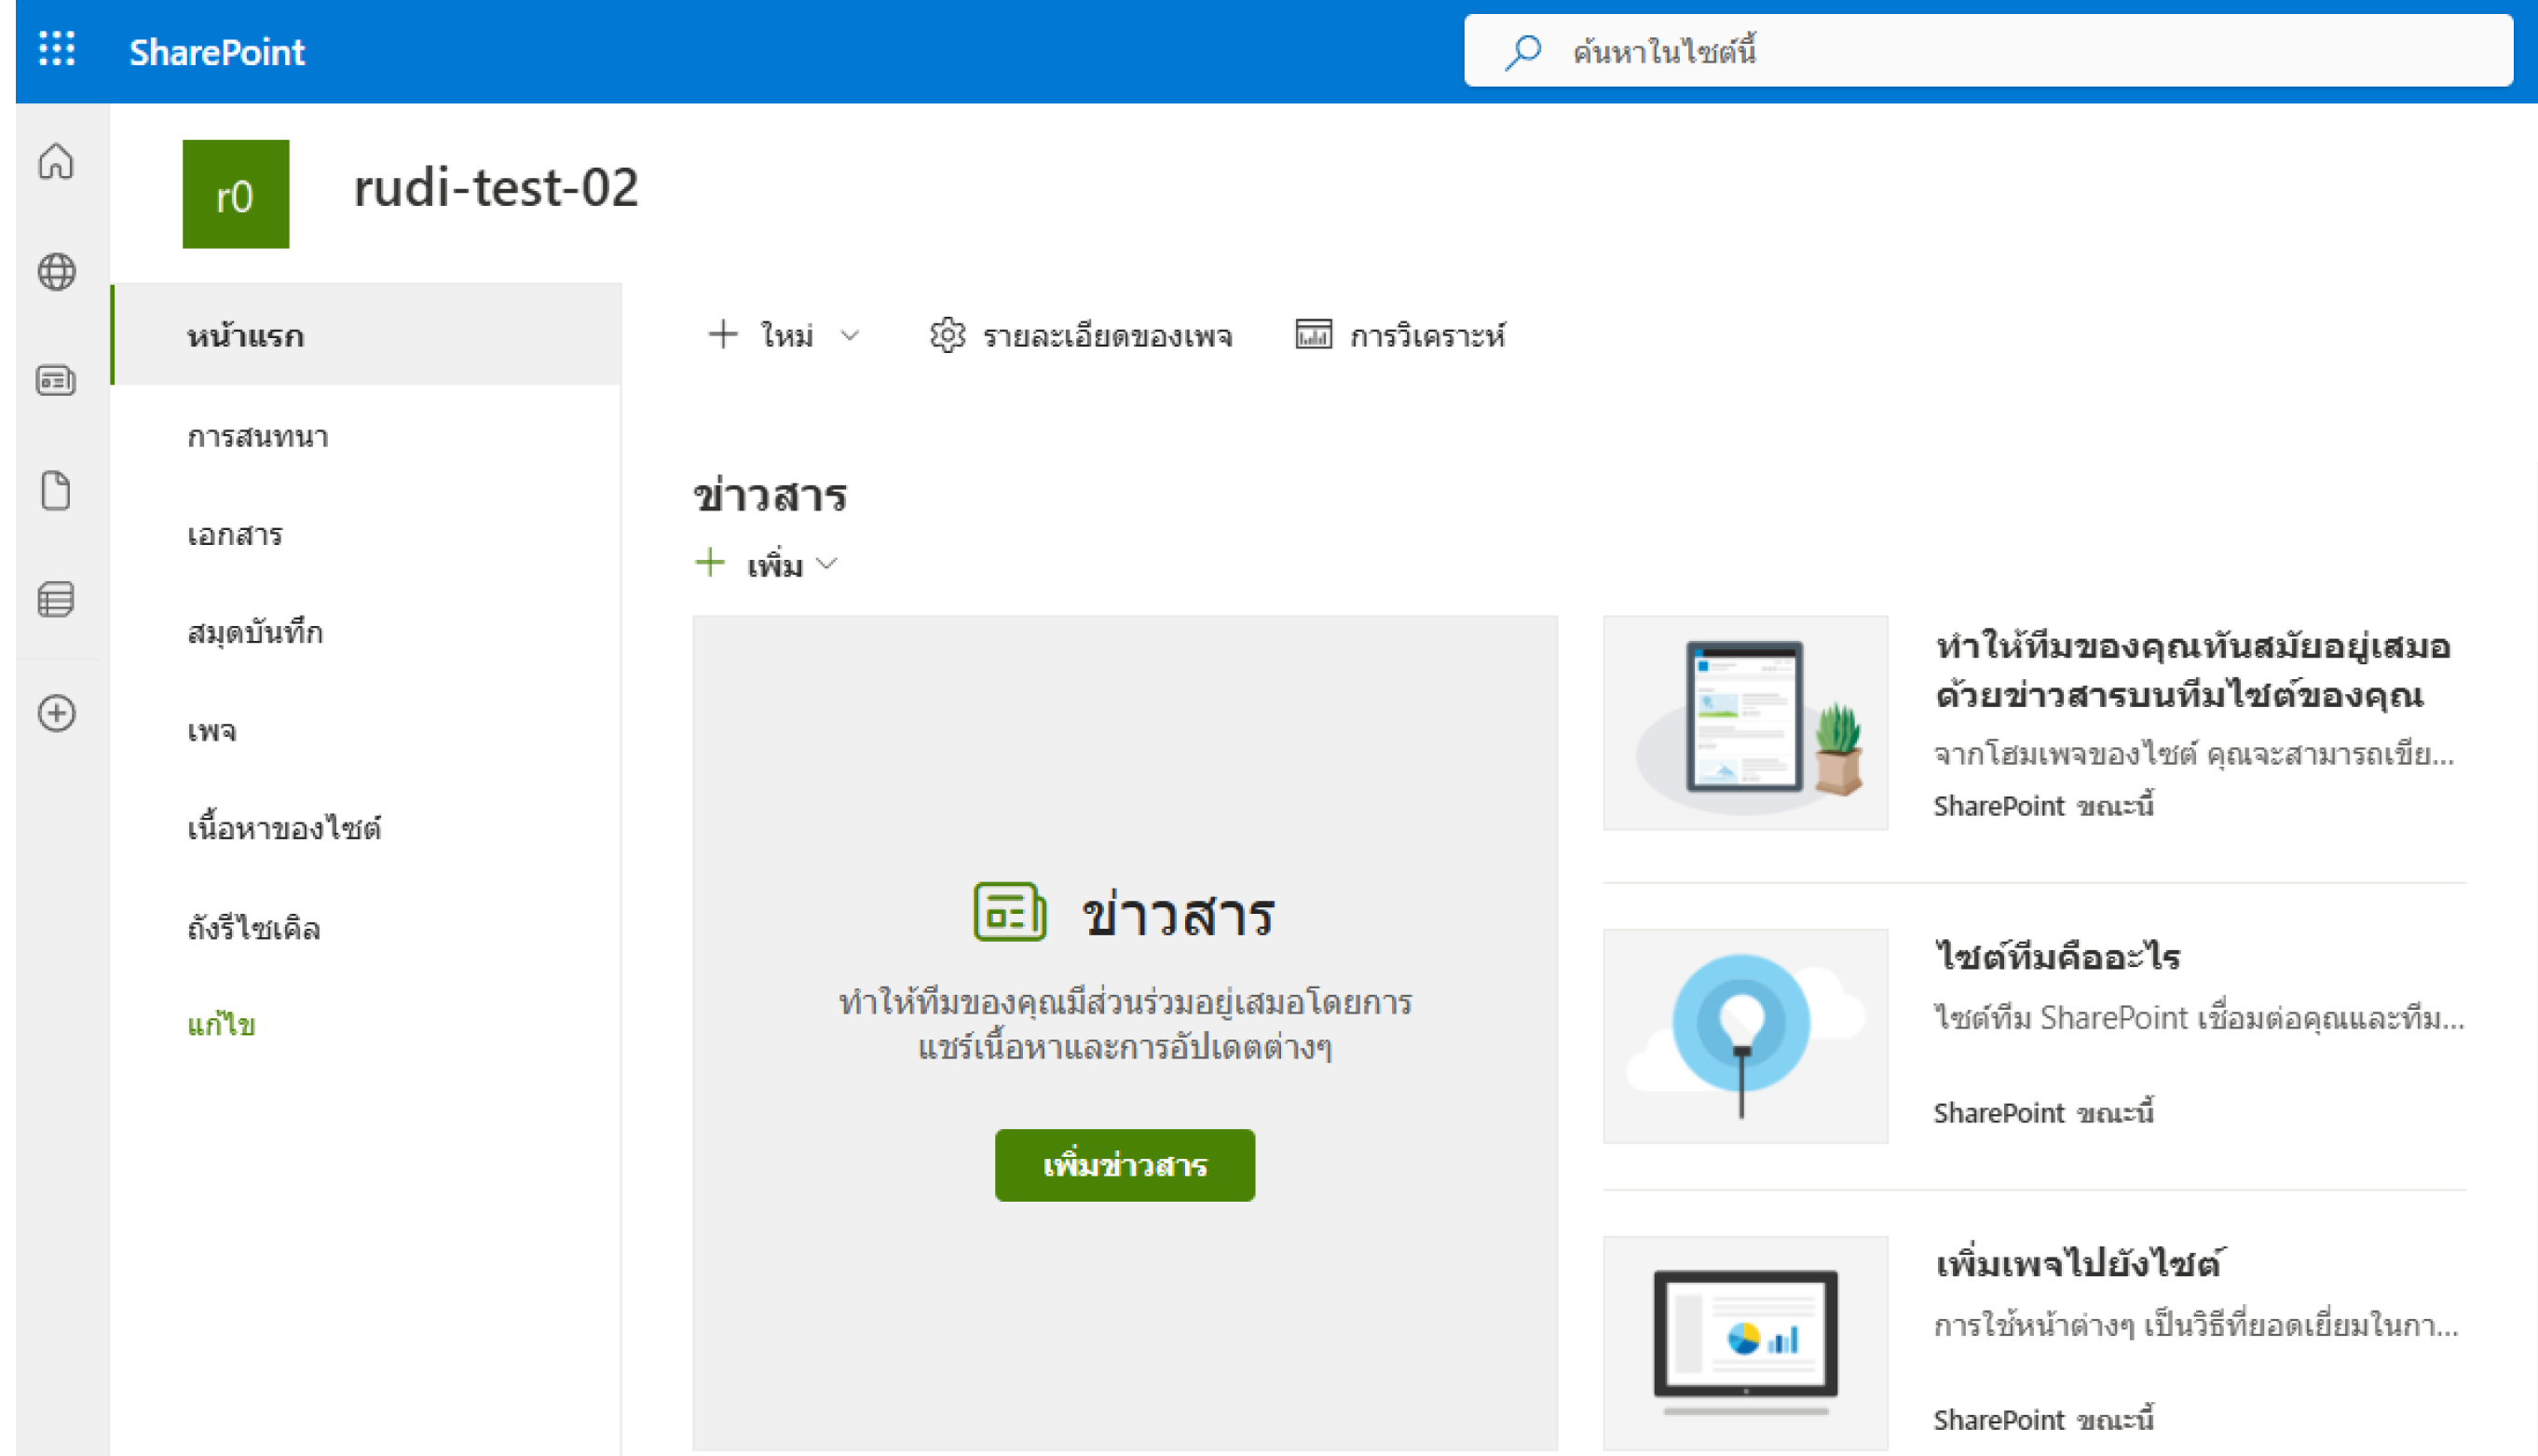Viewport: 2538px width, 1456px height.
Task: Open My sites globe icon in rail
Action: coord(56,271)
